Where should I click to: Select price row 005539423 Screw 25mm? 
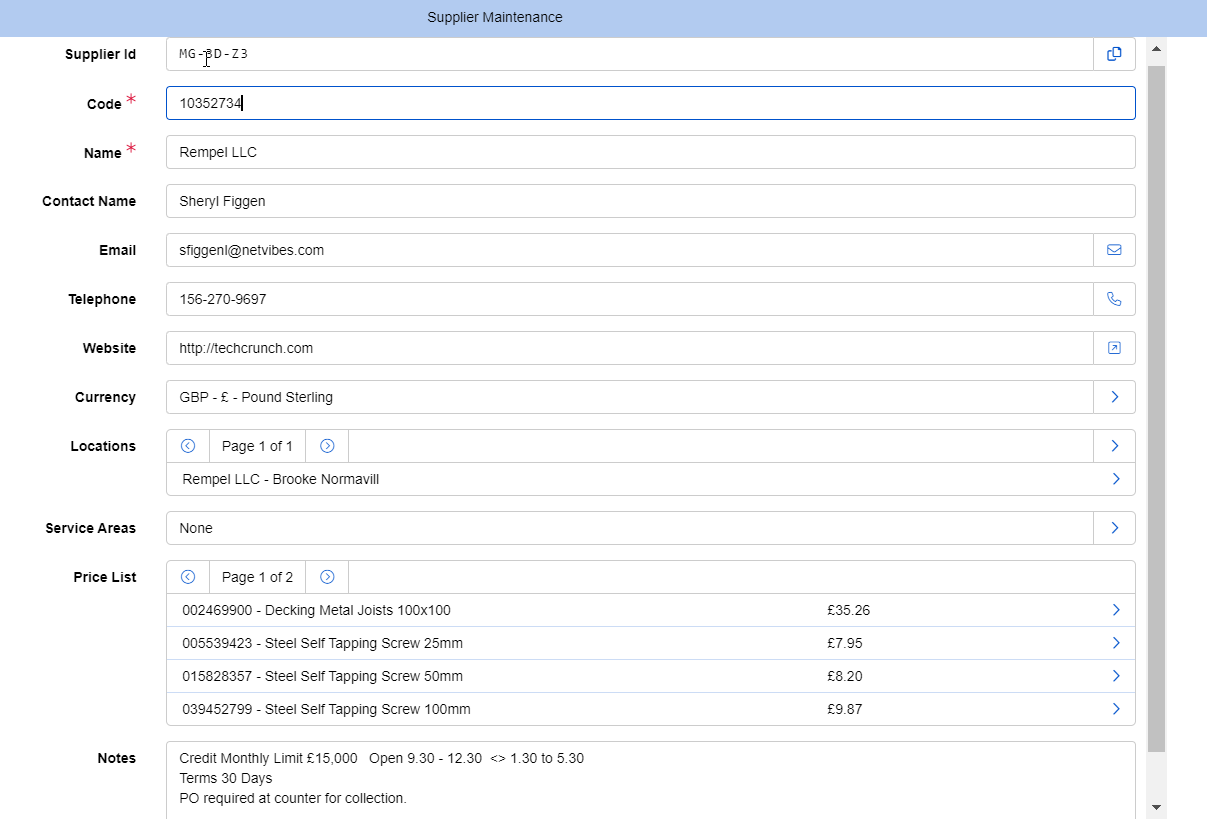click(x=651, y=643)
